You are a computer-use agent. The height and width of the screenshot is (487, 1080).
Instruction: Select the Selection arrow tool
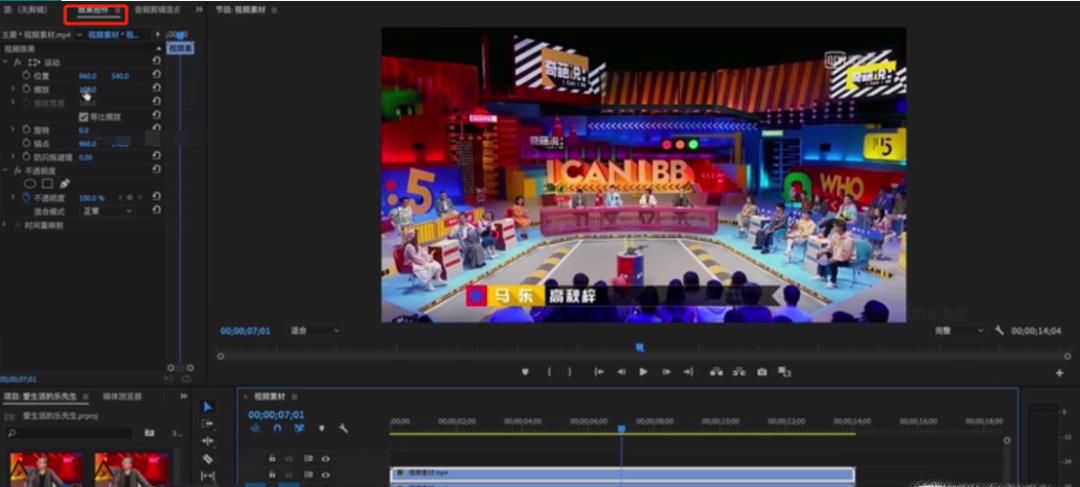(x=207, y=407)
